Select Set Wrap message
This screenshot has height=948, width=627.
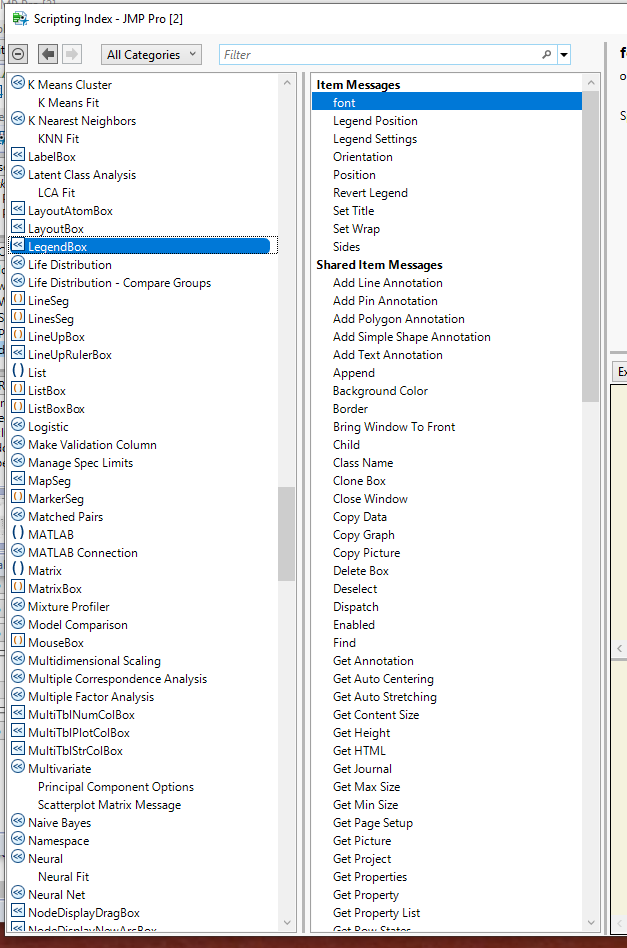coord(356,229)
